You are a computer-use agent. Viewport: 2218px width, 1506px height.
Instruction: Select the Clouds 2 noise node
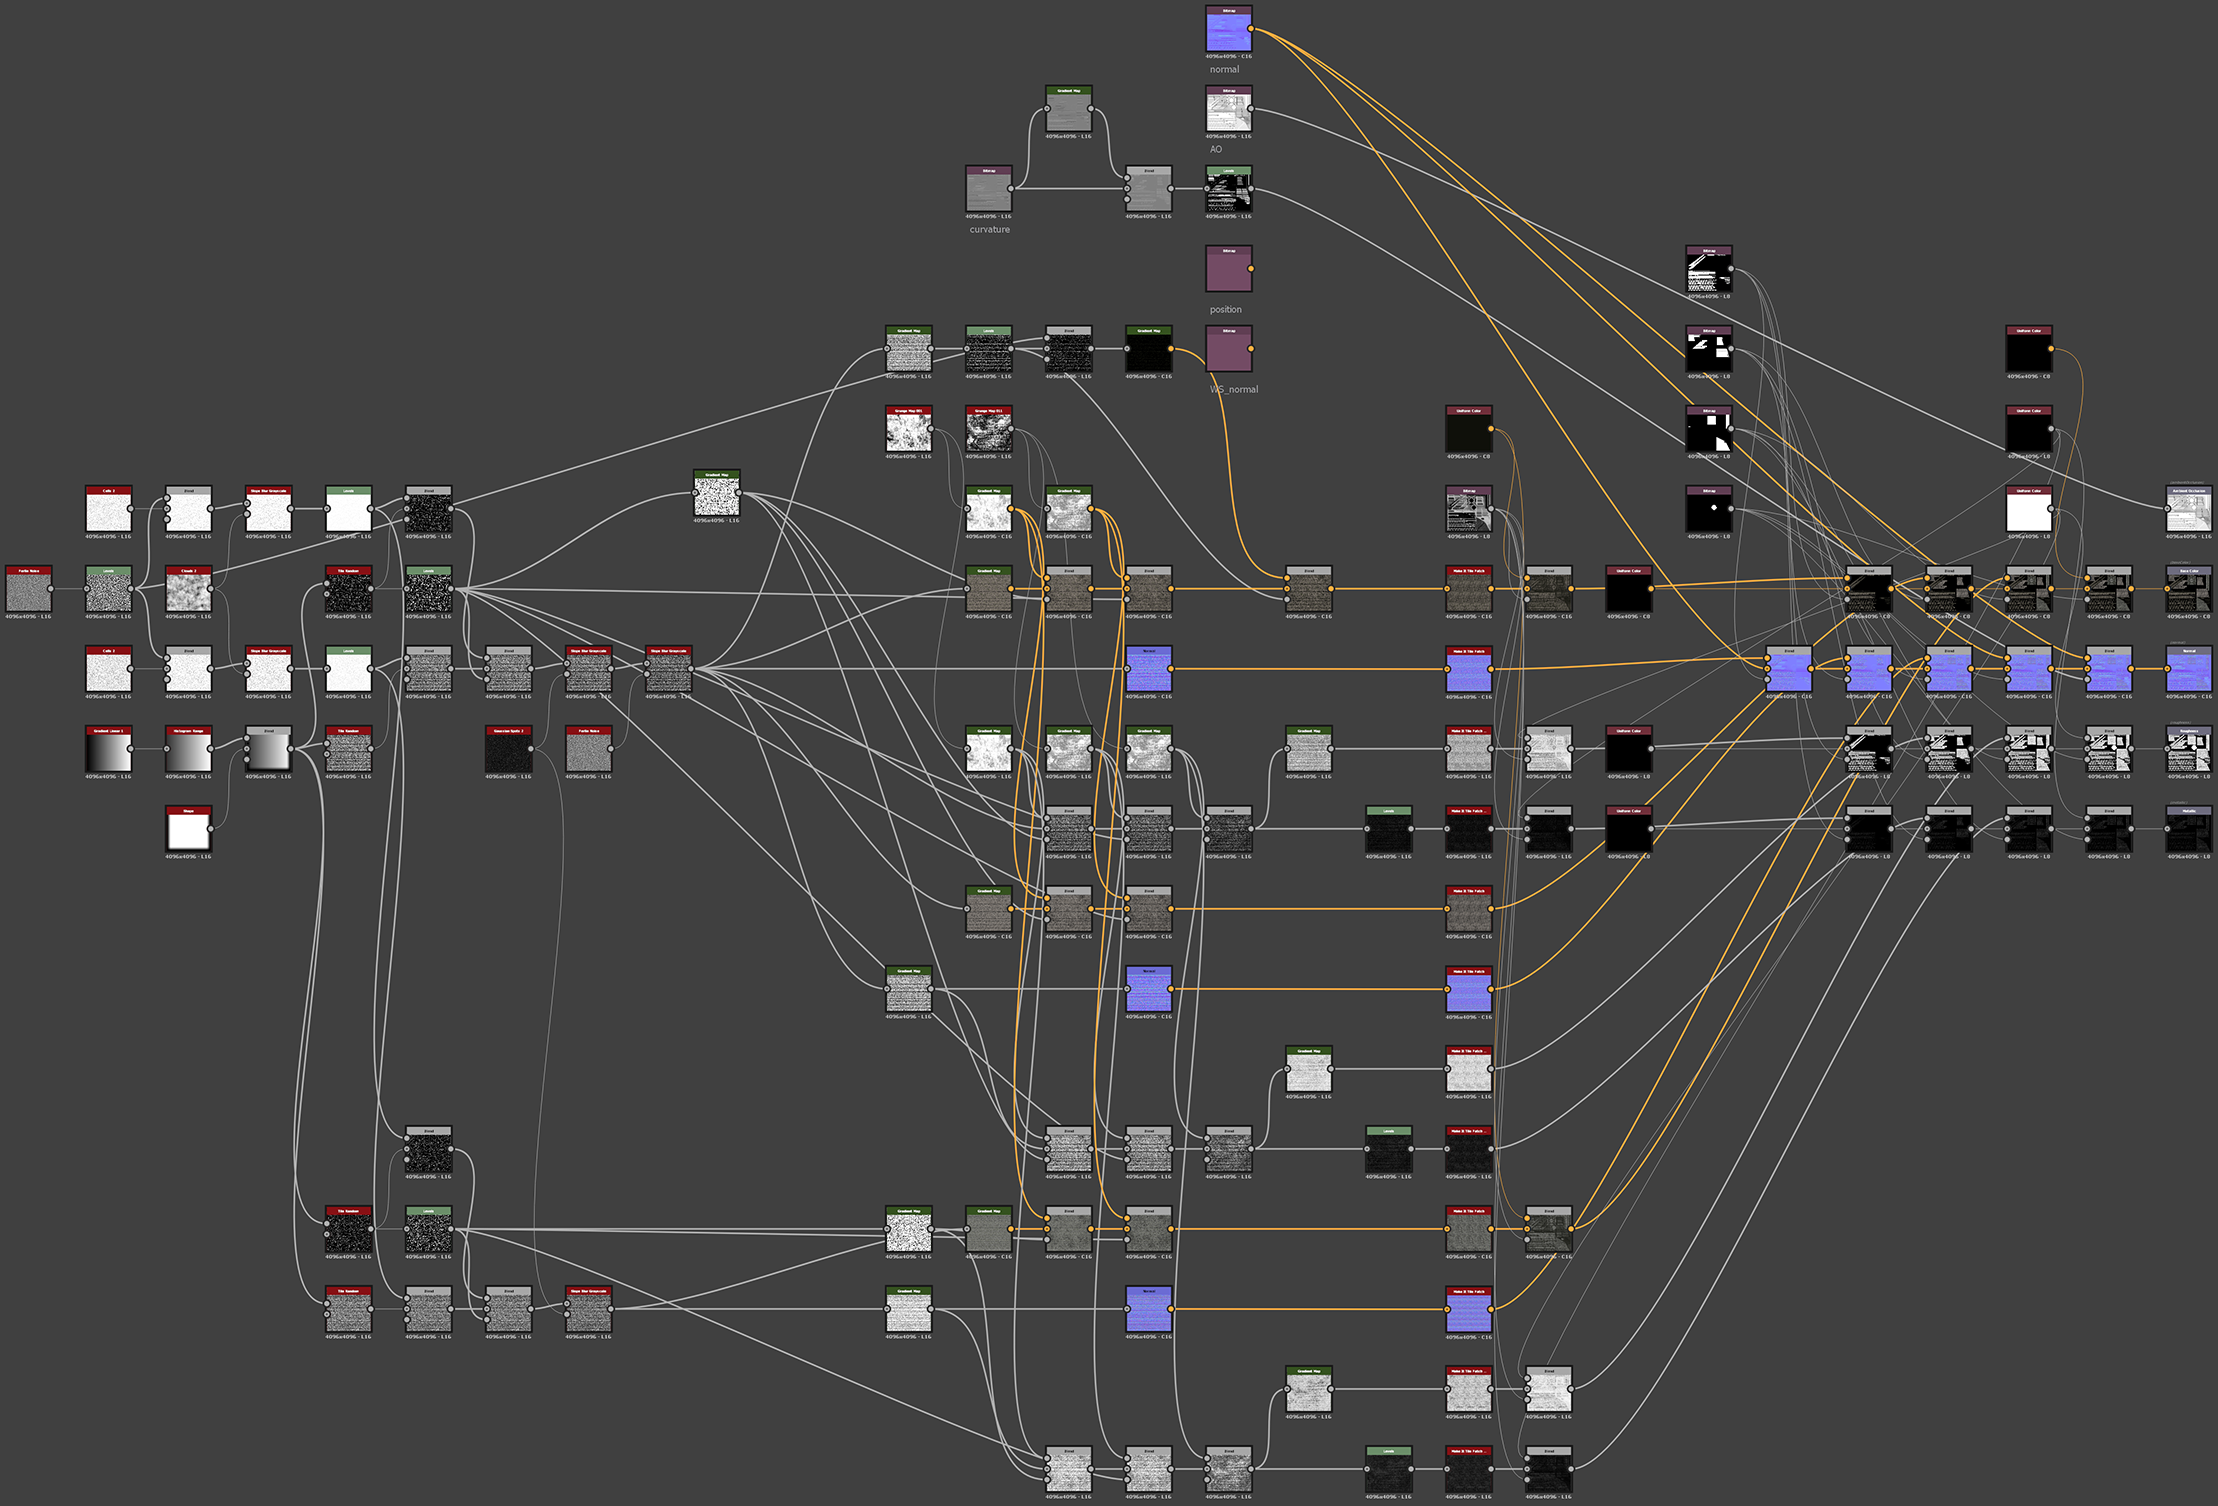coord(188,589)
